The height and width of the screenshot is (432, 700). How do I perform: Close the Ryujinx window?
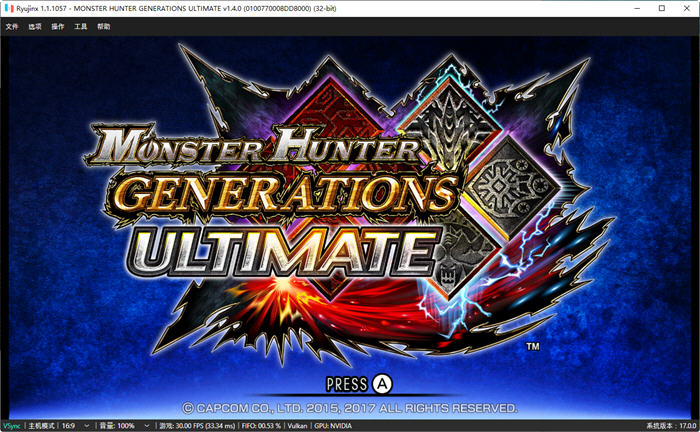[x=687, y=8]
